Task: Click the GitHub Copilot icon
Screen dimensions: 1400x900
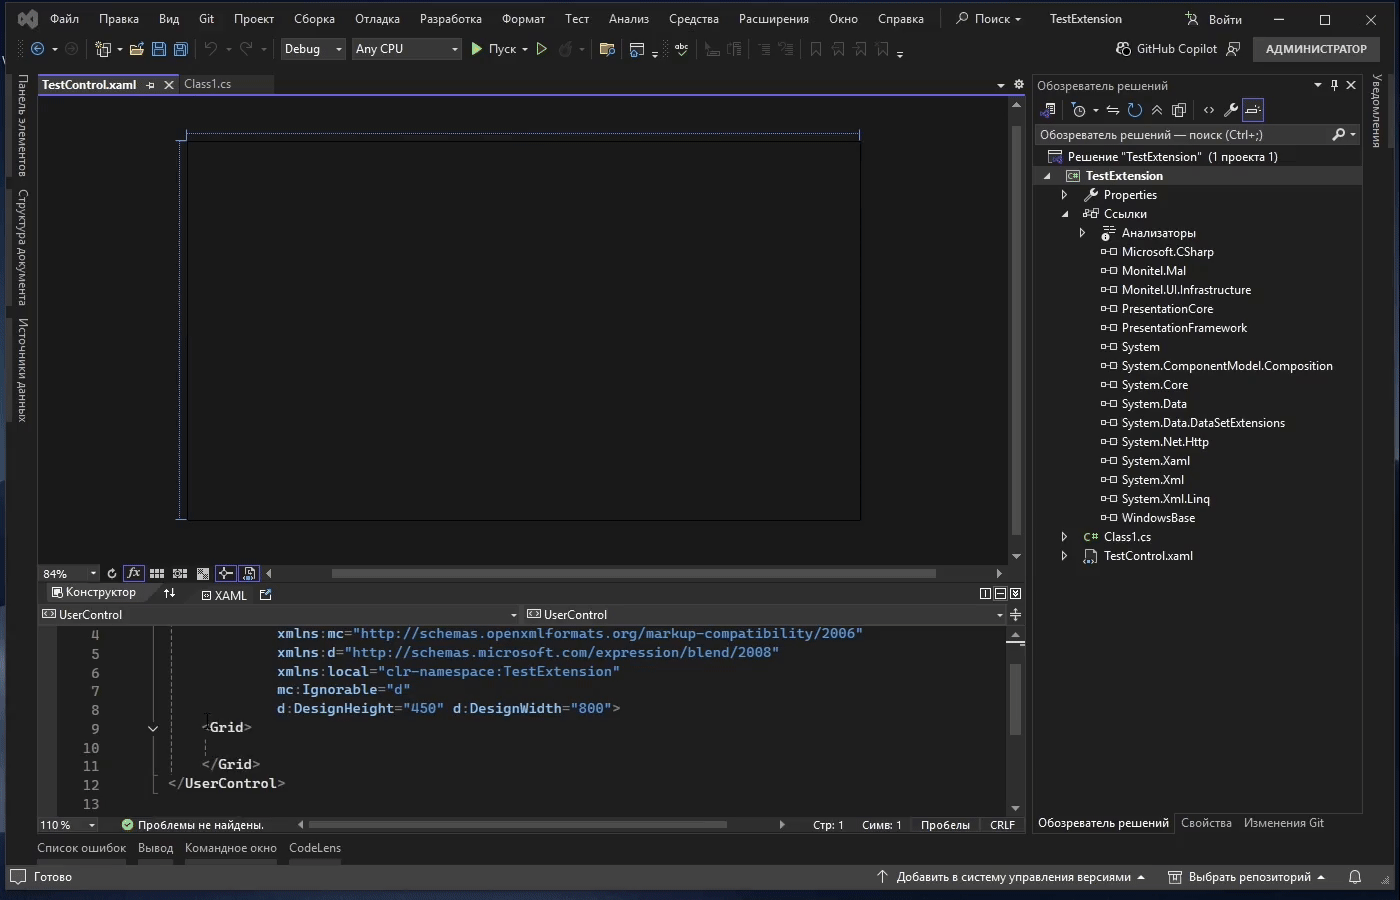Action: pyautogui.click(x=1124, y=49)
